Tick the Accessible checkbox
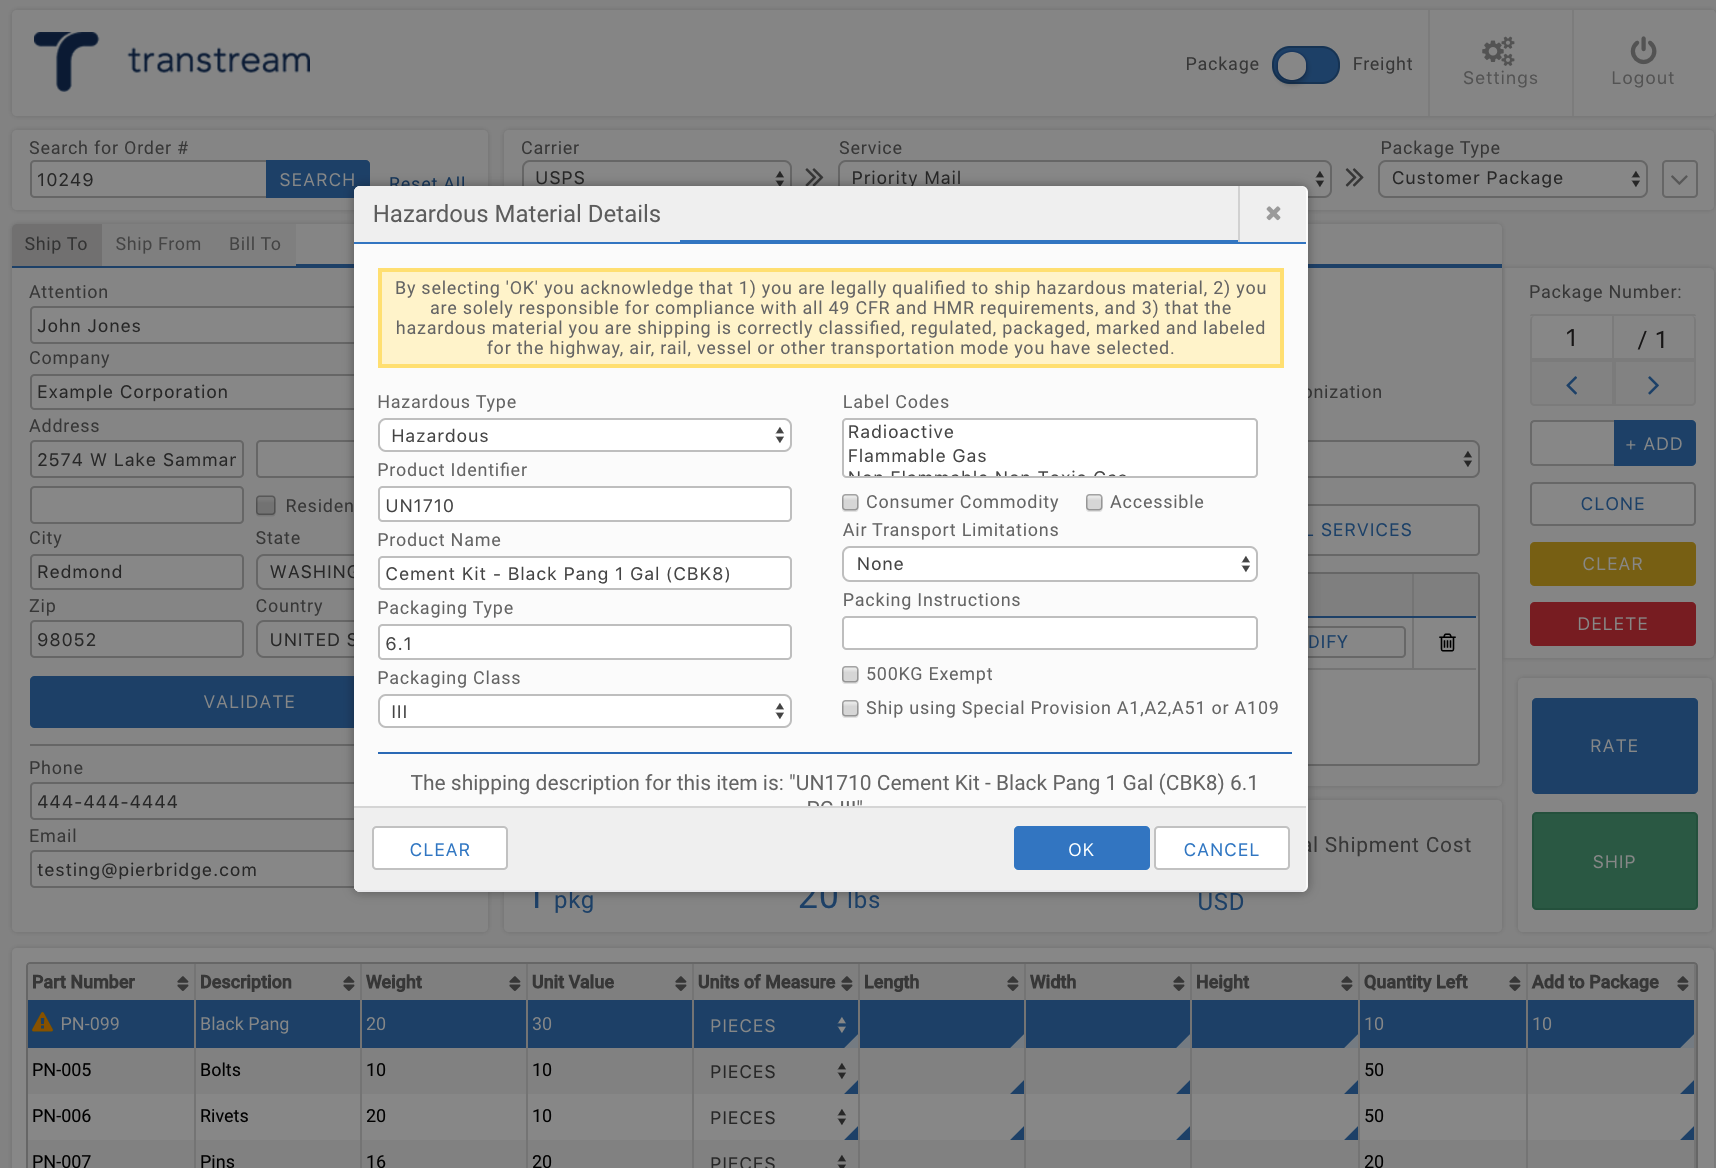The width and height of the screenshot is (1716, 1168). [1095, 502]
